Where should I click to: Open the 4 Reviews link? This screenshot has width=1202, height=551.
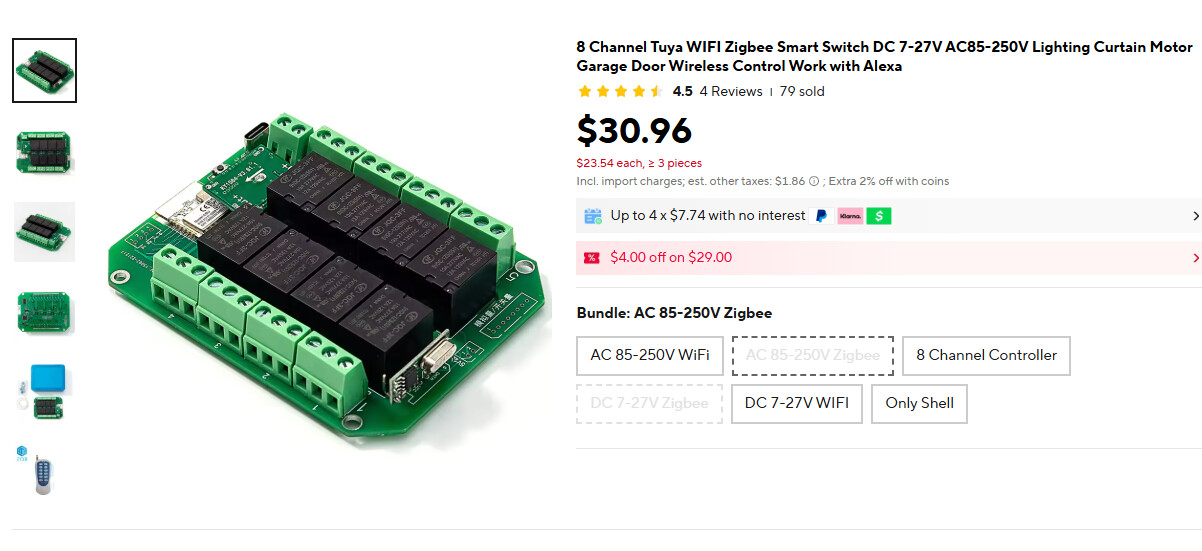(731, 92)
